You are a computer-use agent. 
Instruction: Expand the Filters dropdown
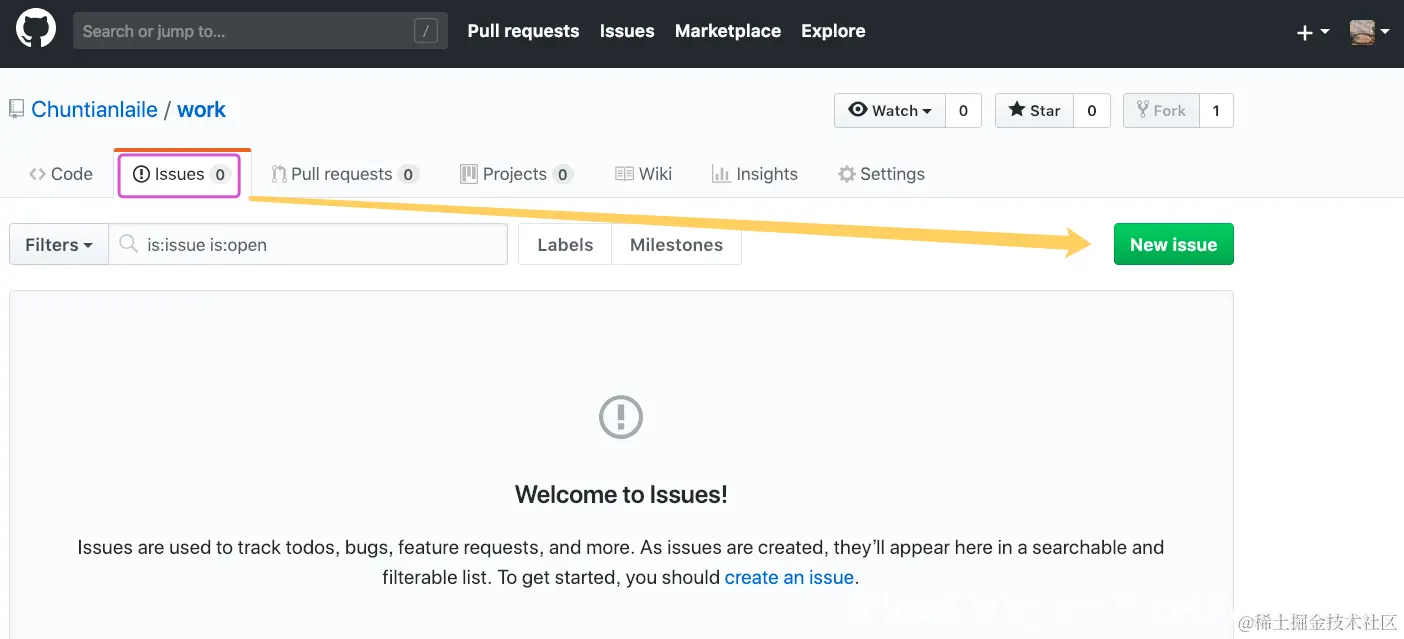click(x=59, y=245)
